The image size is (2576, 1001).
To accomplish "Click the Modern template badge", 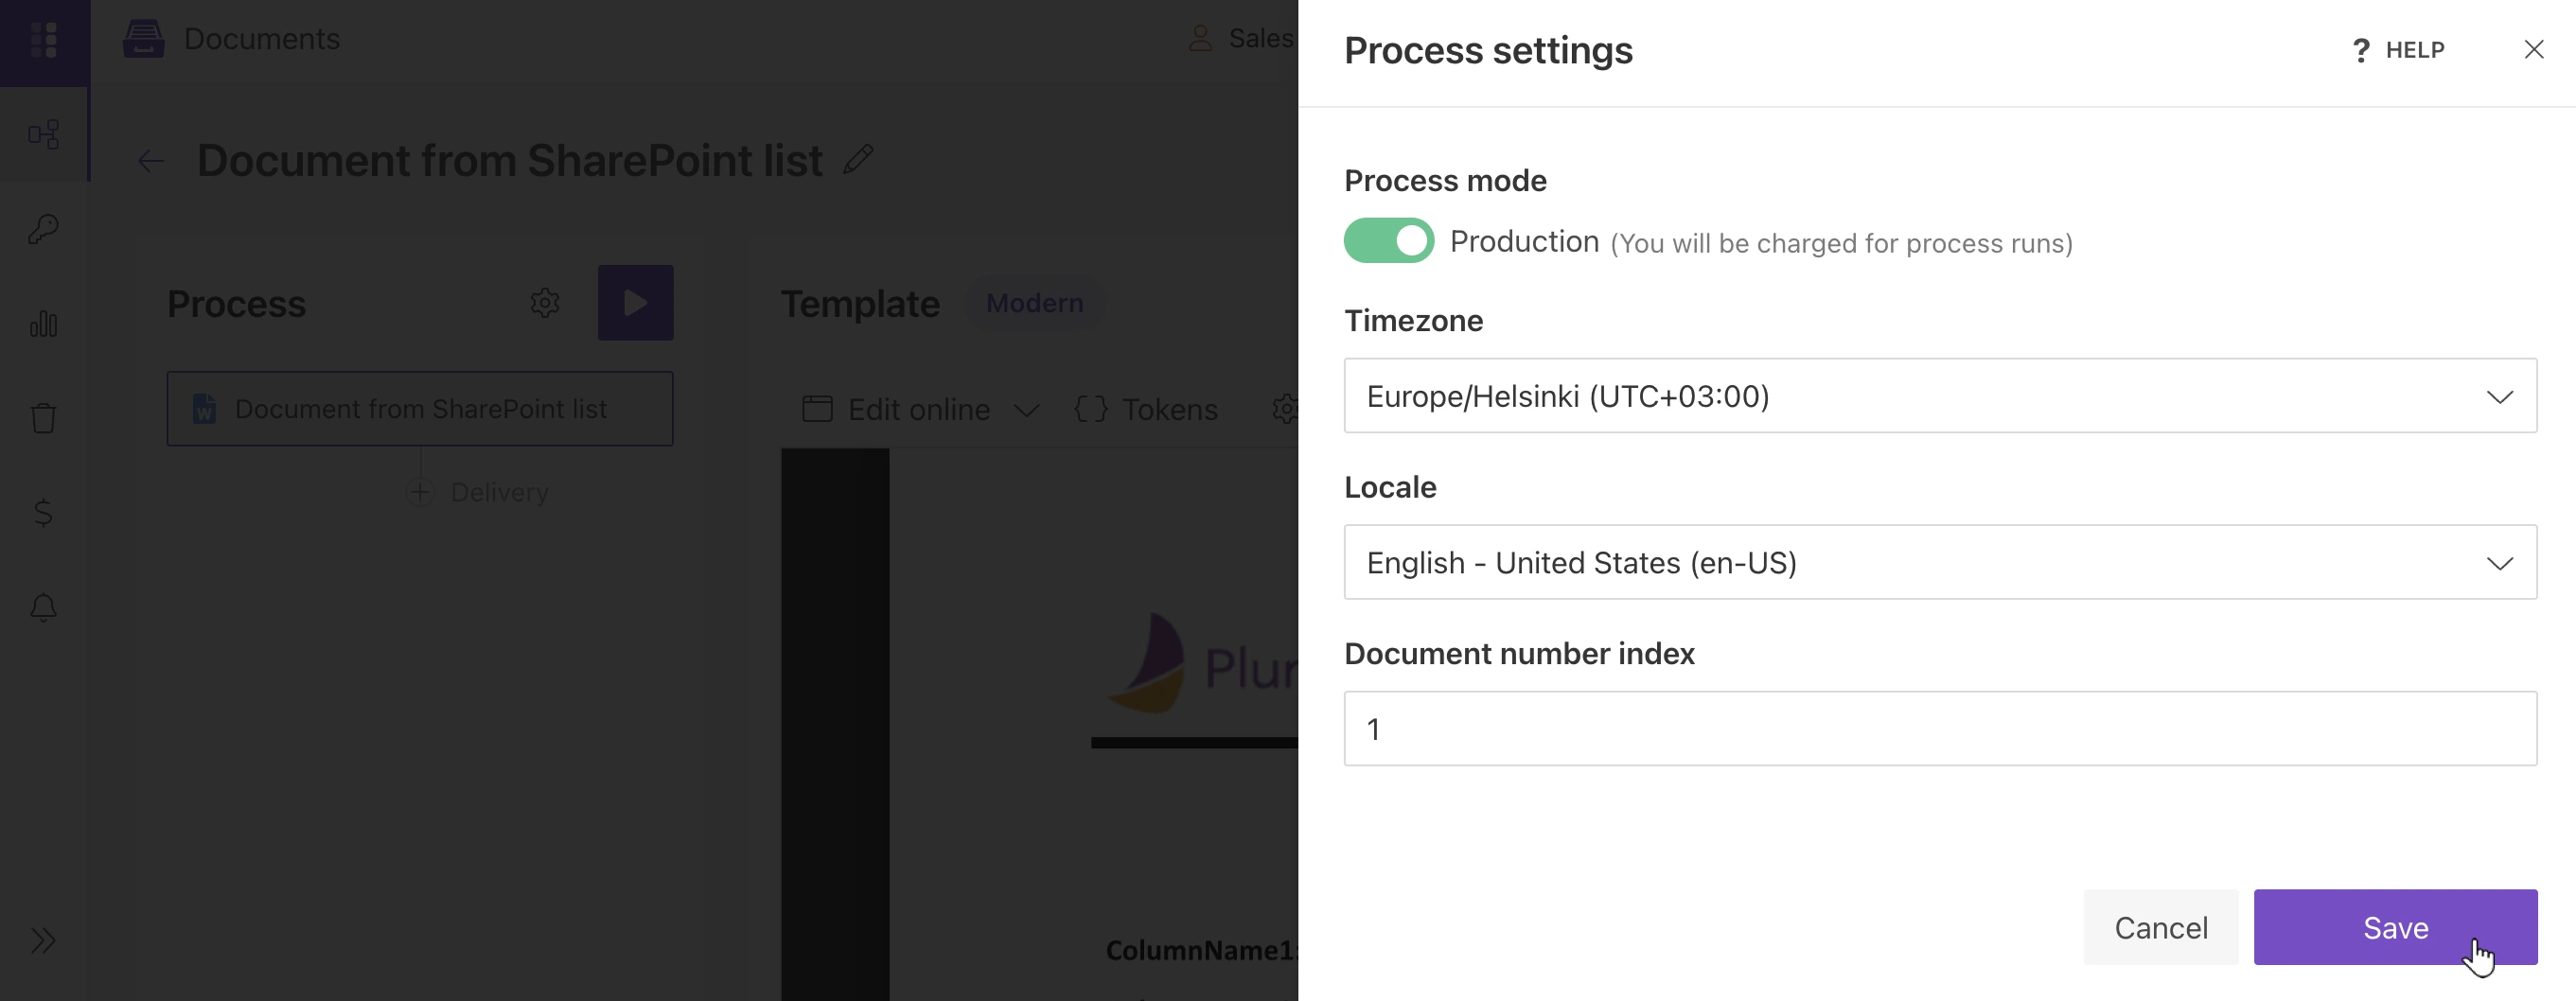I will click(1035, 303).
